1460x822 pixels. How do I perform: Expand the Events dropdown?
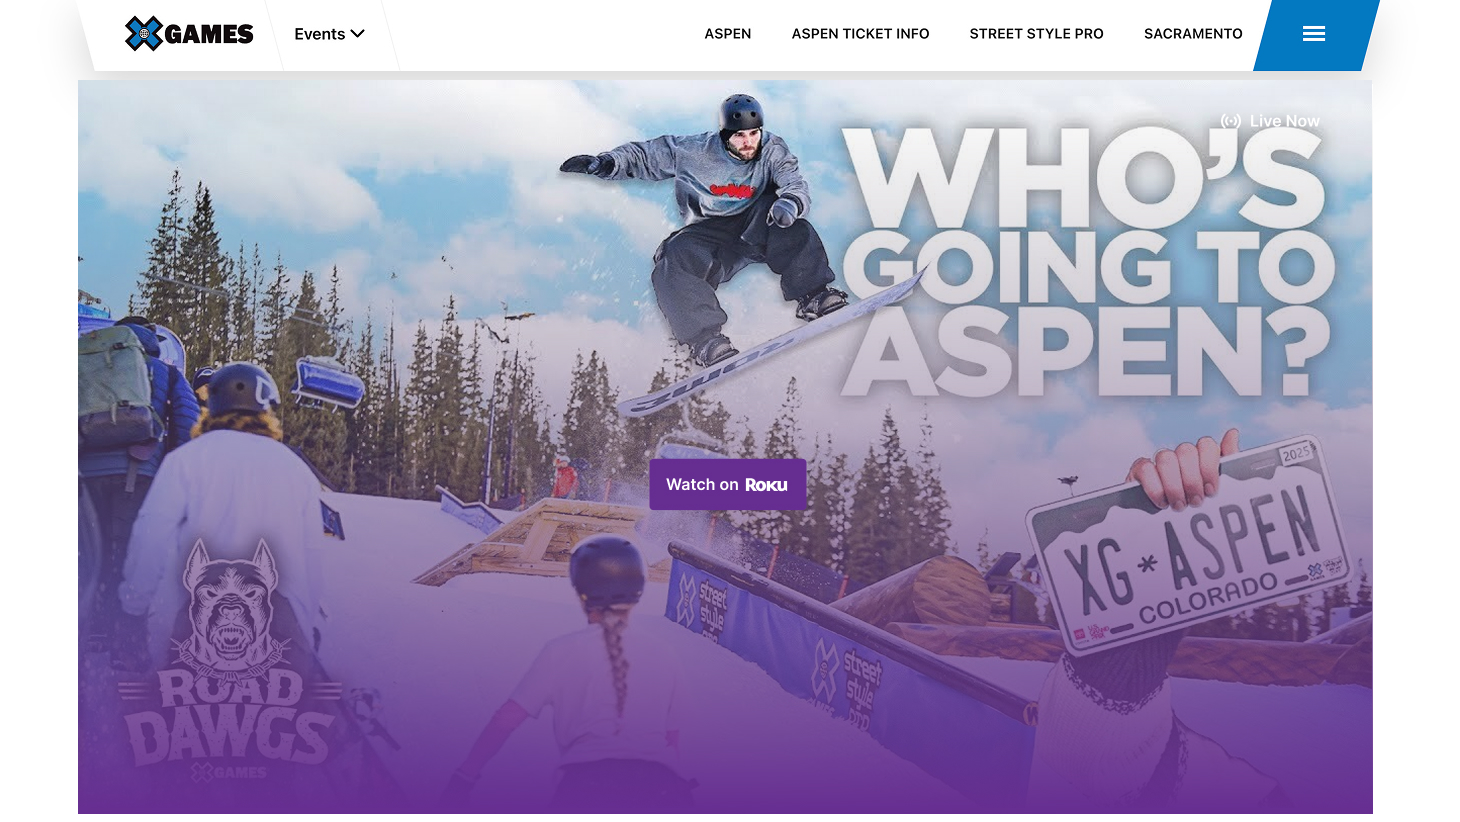point(329,34)
